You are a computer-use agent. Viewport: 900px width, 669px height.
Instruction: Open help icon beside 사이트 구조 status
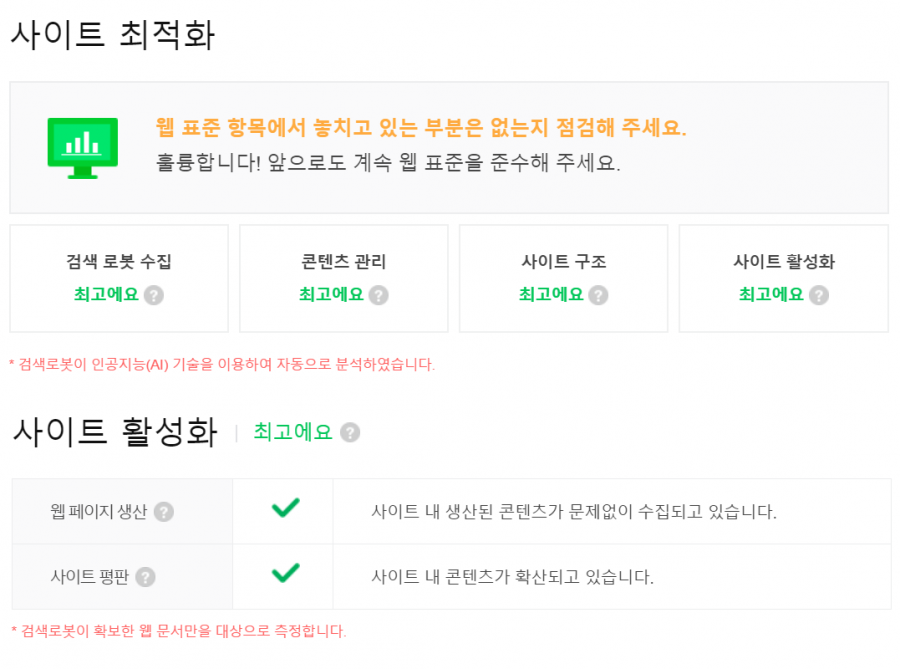coord(598,295)
